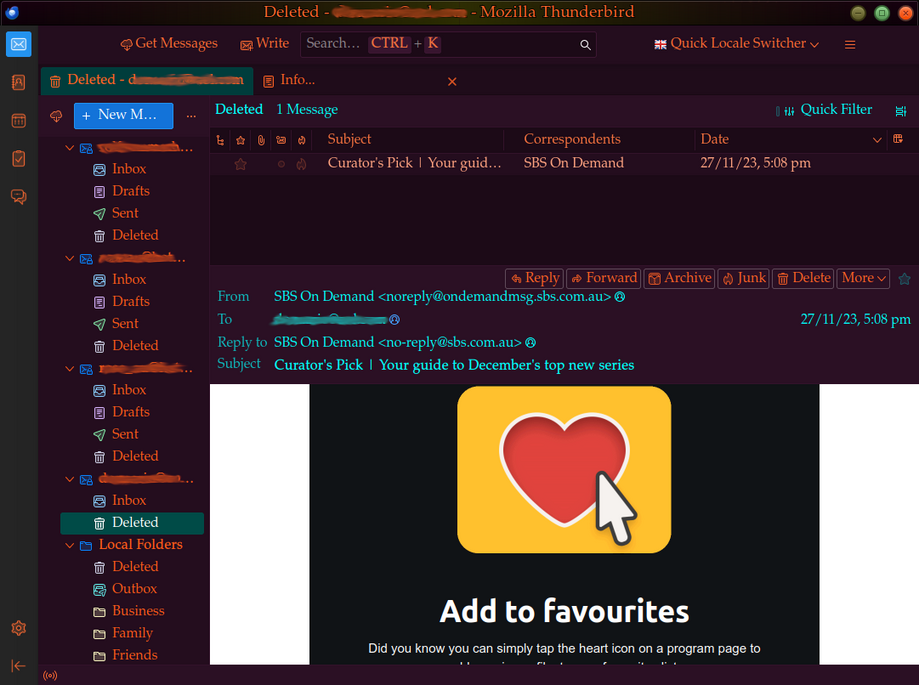
Task: Click the recipient contact icon
Action: [394, 319]
